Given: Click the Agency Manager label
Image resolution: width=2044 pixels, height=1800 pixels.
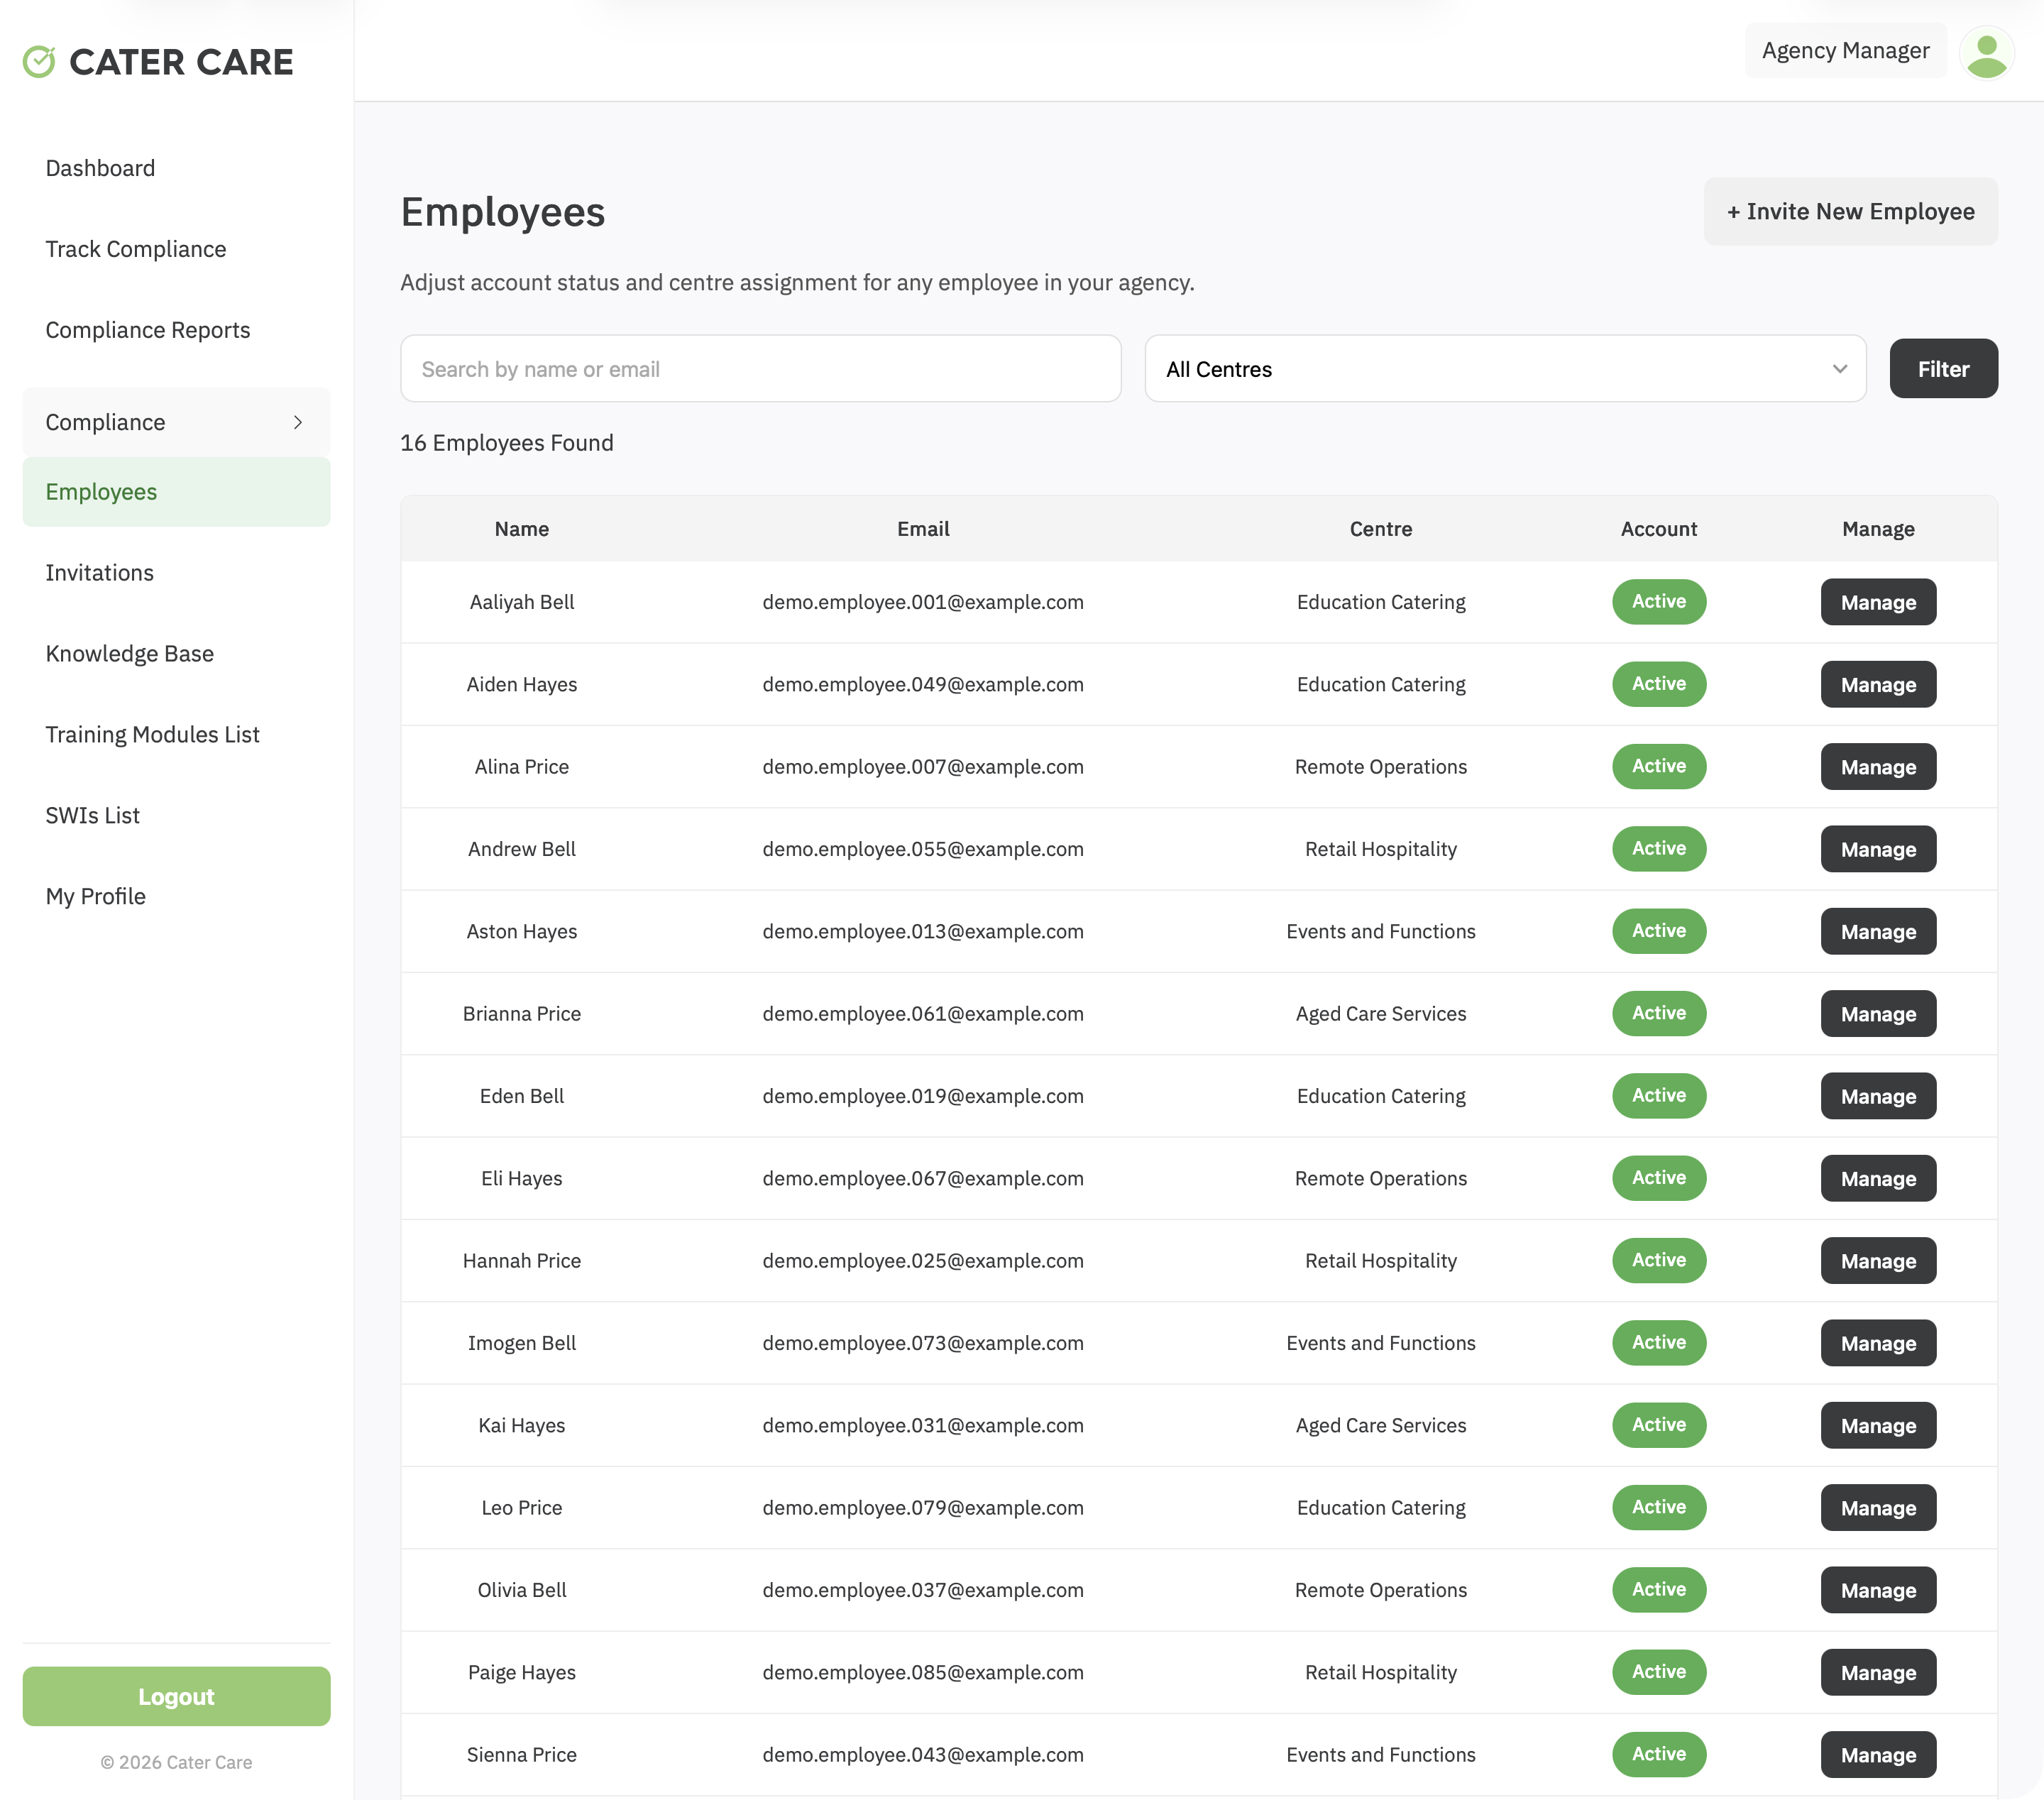Looking at the screenshot, I should click(x=1845, y=51).
